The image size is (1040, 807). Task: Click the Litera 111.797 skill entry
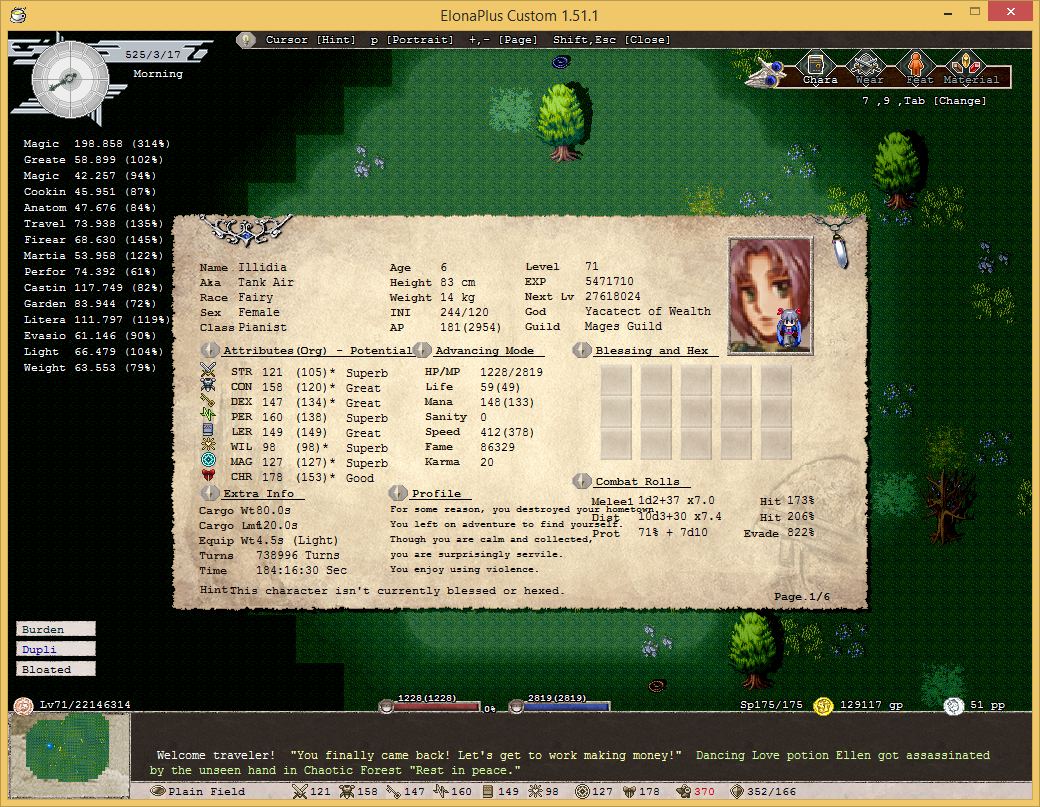click(97, 320)
